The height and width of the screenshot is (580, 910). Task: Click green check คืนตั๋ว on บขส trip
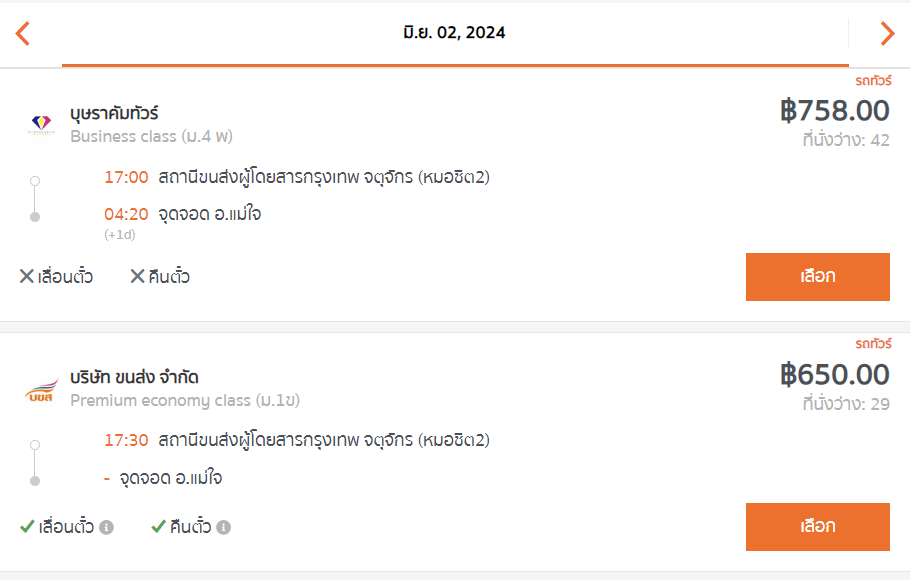[x=181, y=527]
